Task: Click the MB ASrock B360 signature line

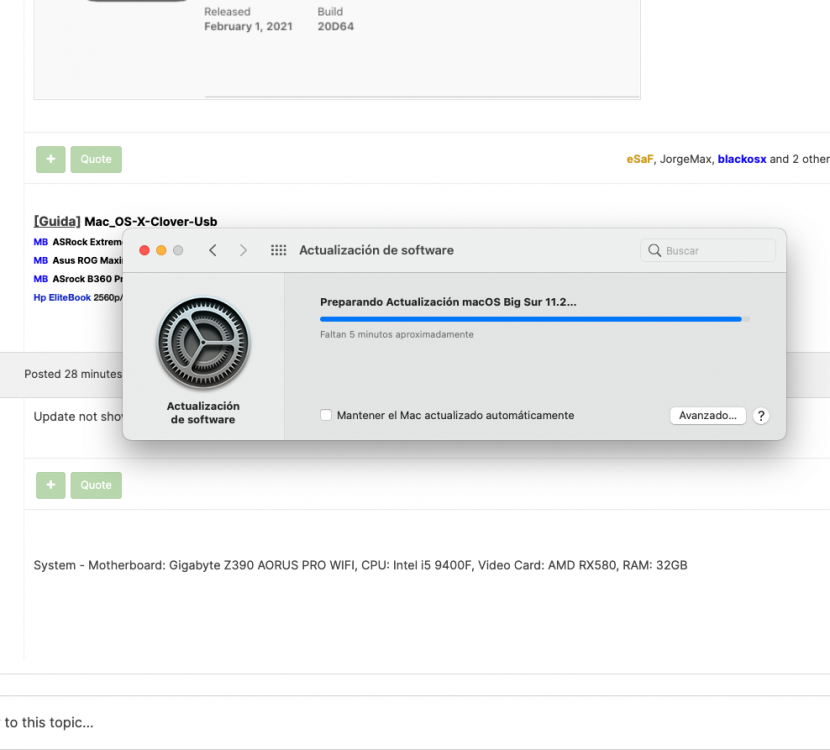Action: pos(78,279)
